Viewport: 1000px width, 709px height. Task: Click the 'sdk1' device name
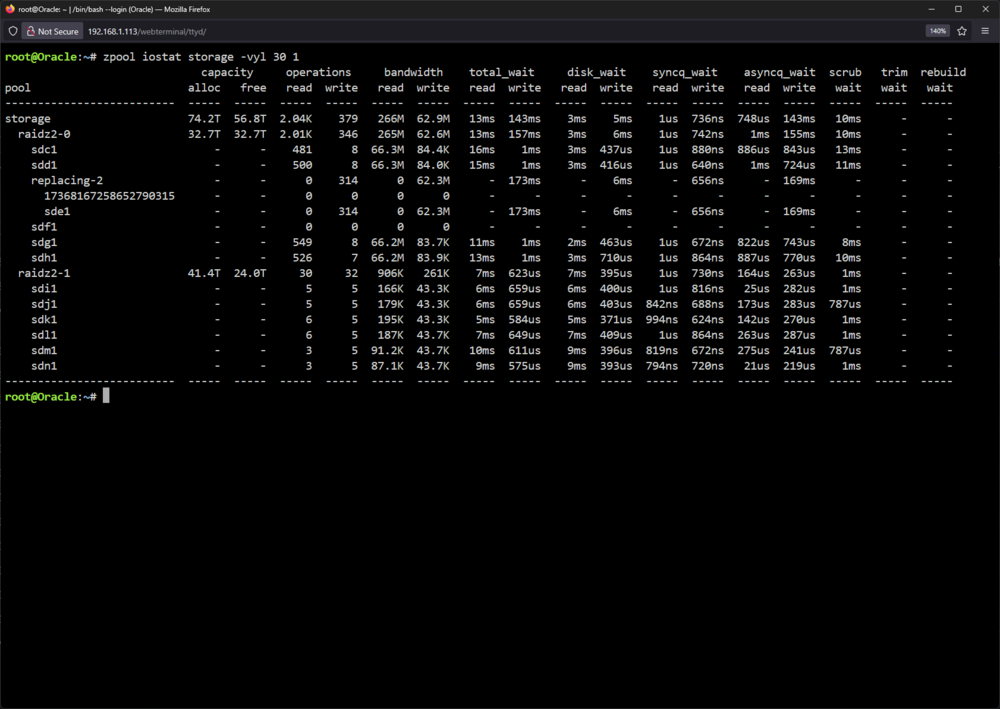[44, 319]
